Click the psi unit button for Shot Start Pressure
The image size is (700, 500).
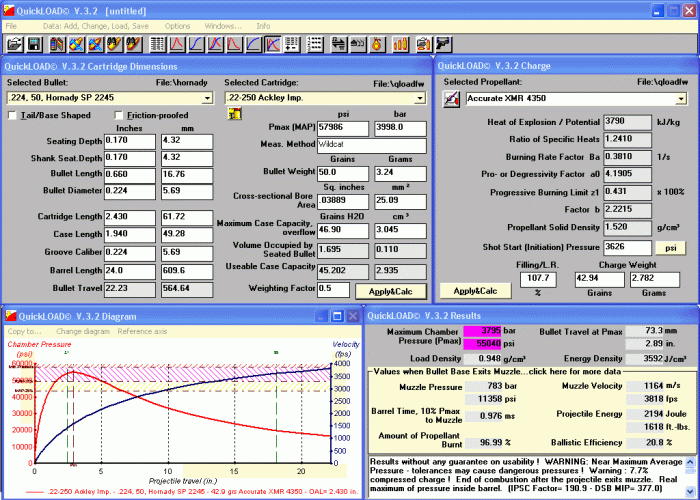[671, 248]
